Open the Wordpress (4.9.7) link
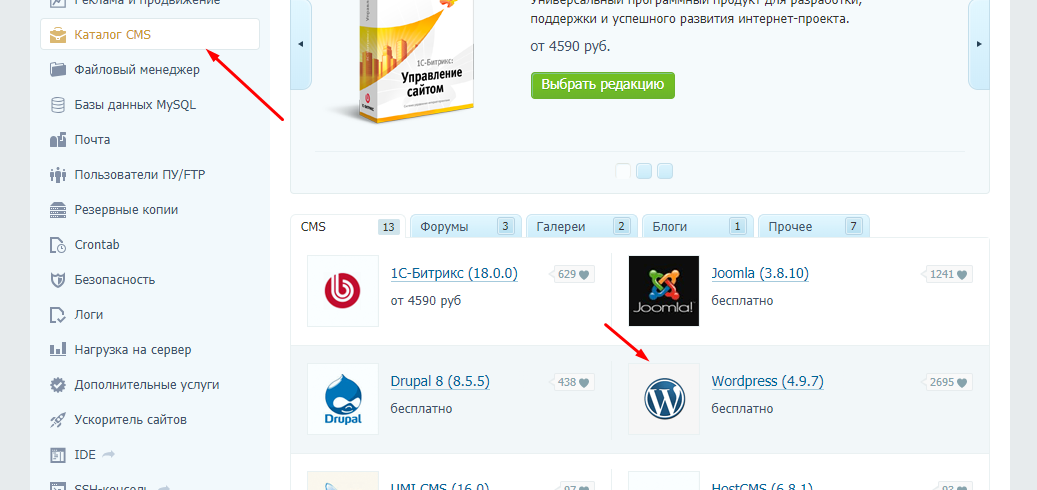 [x=767, y=382]
